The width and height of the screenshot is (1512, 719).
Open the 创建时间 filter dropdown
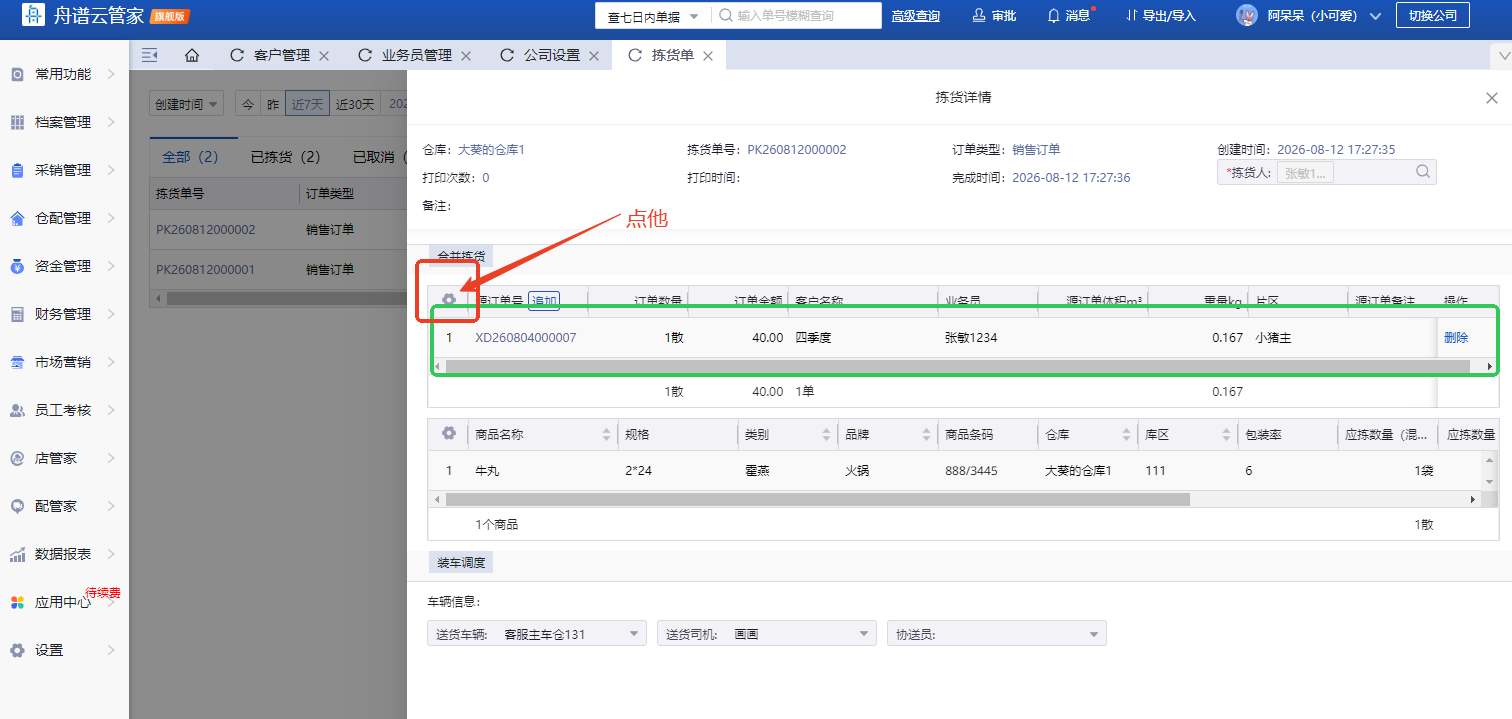(186, 104)
